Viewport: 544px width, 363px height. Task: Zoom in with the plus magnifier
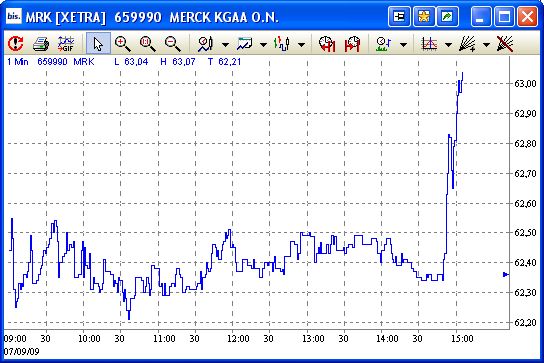(122, 44)
